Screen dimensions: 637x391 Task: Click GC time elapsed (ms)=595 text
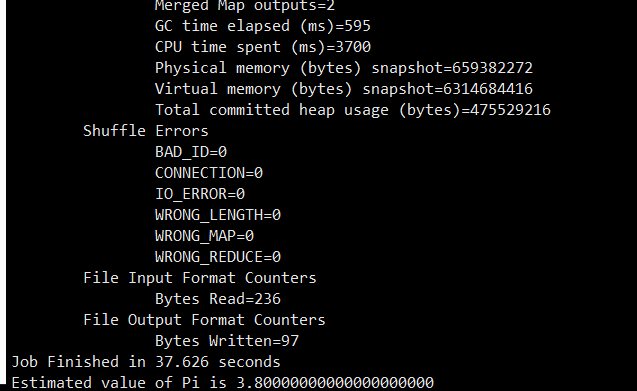point(263,26)
